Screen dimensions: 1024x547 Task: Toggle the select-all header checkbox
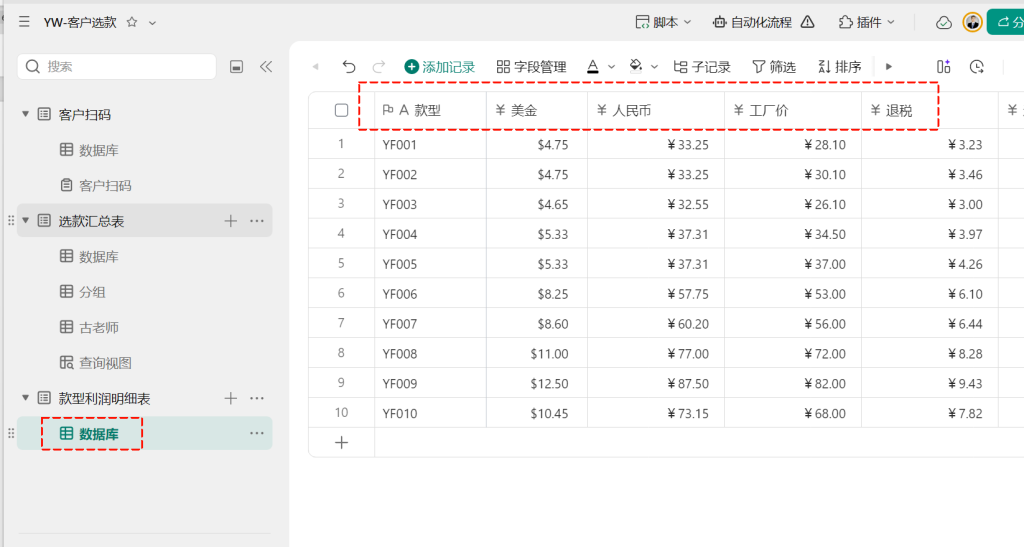pos(342,110)
